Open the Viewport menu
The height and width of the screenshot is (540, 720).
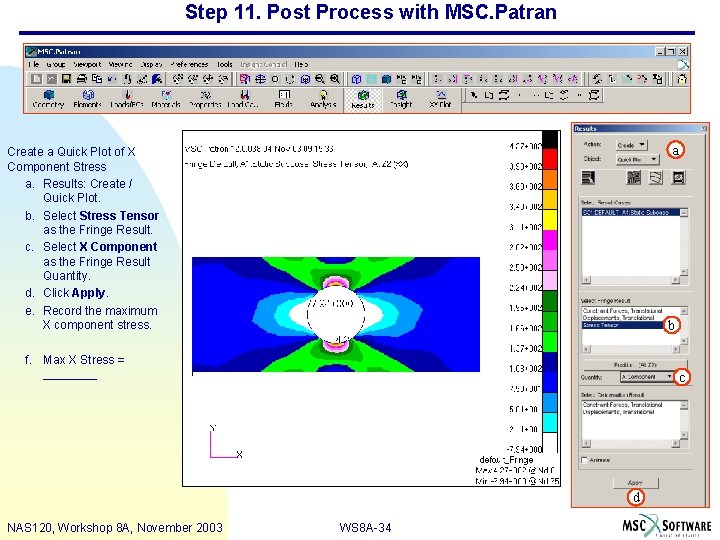pos(87,64)
